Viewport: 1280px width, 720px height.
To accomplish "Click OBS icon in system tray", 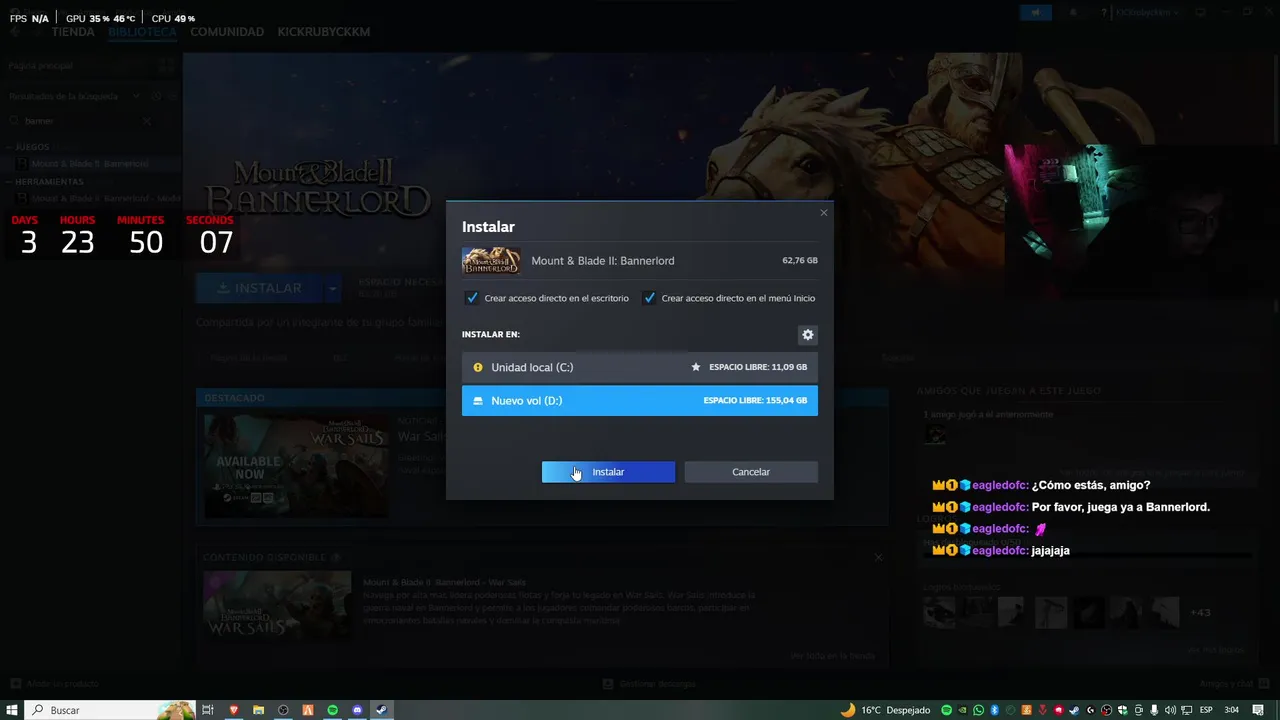I will click(1106, 710).
